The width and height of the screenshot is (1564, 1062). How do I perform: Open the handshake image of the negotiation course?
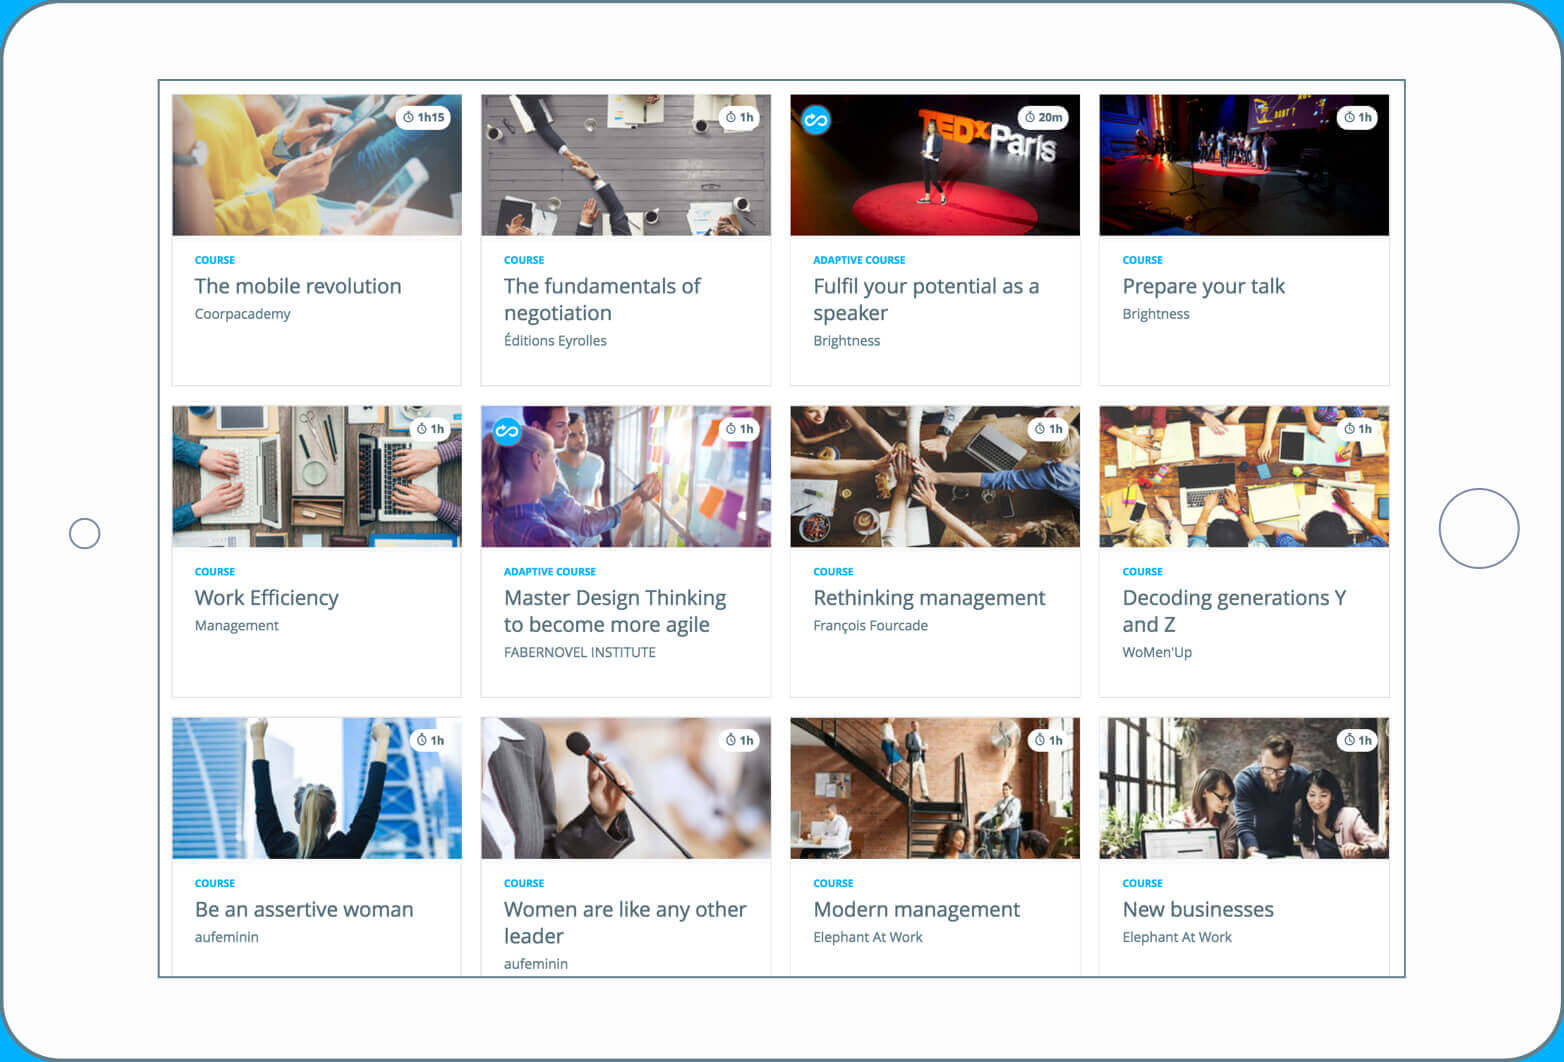pyautogui.click(x=626, y=165)
